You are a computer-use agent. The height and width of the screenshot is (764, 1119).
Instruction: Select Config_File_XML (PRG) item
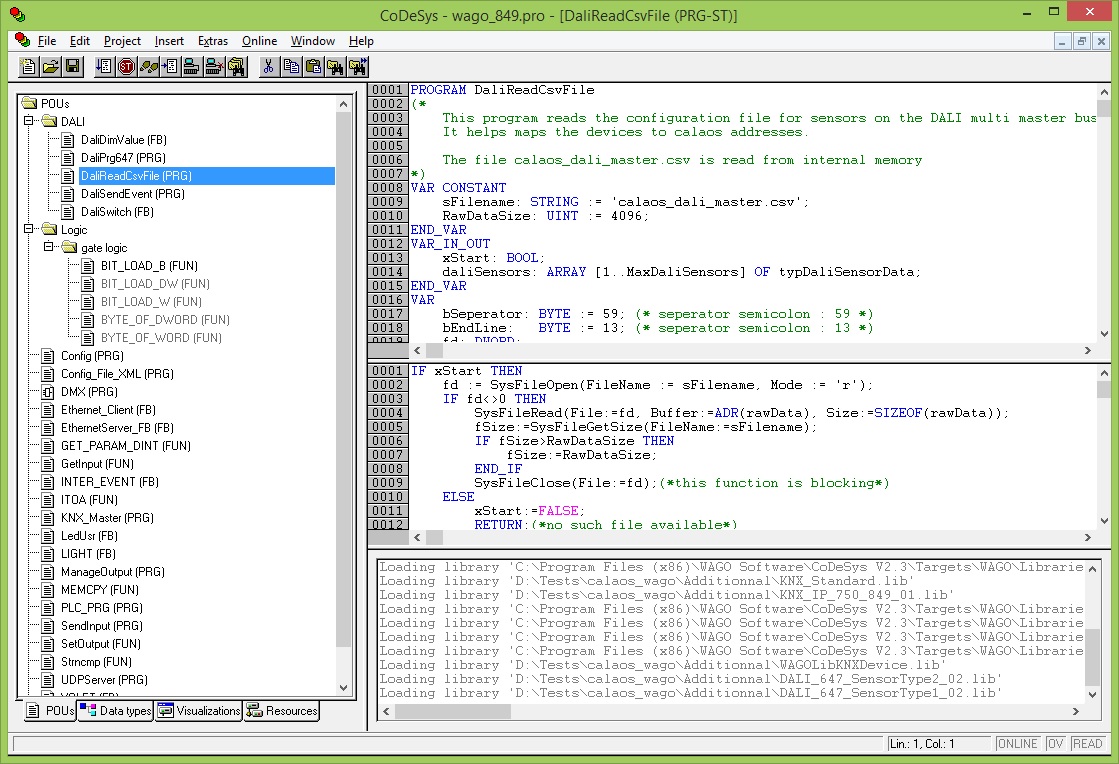pyautogui.click(x=117, y=374)
